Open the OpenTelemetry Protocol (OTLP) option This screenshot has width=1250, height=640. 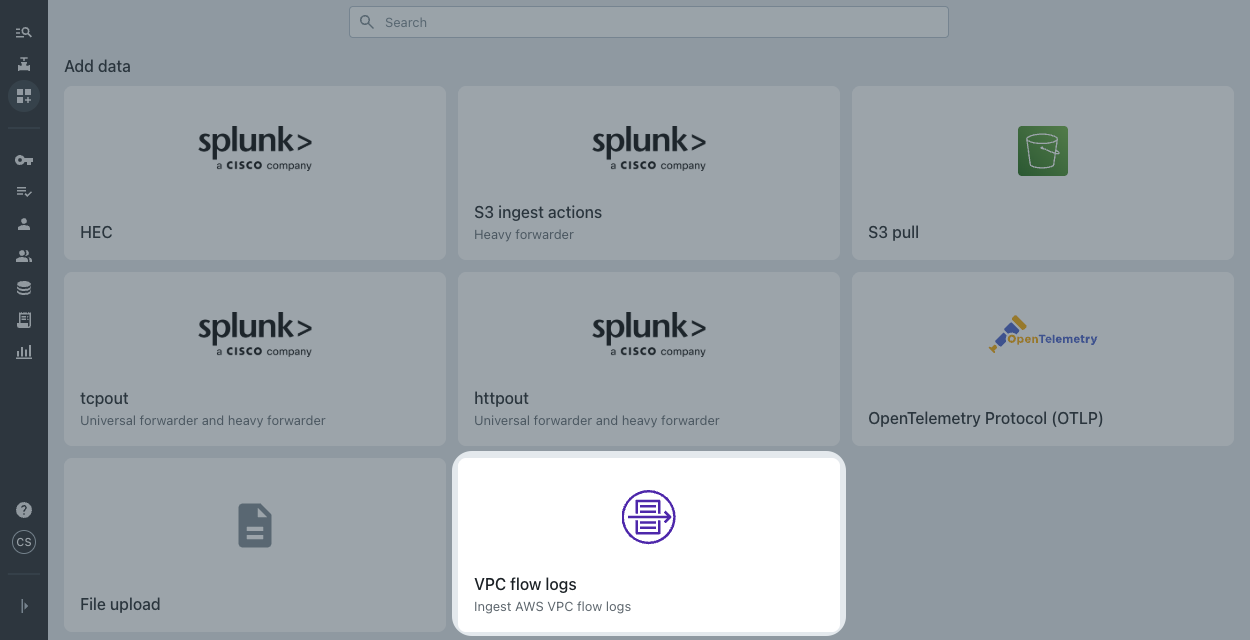click(1042, 358)
